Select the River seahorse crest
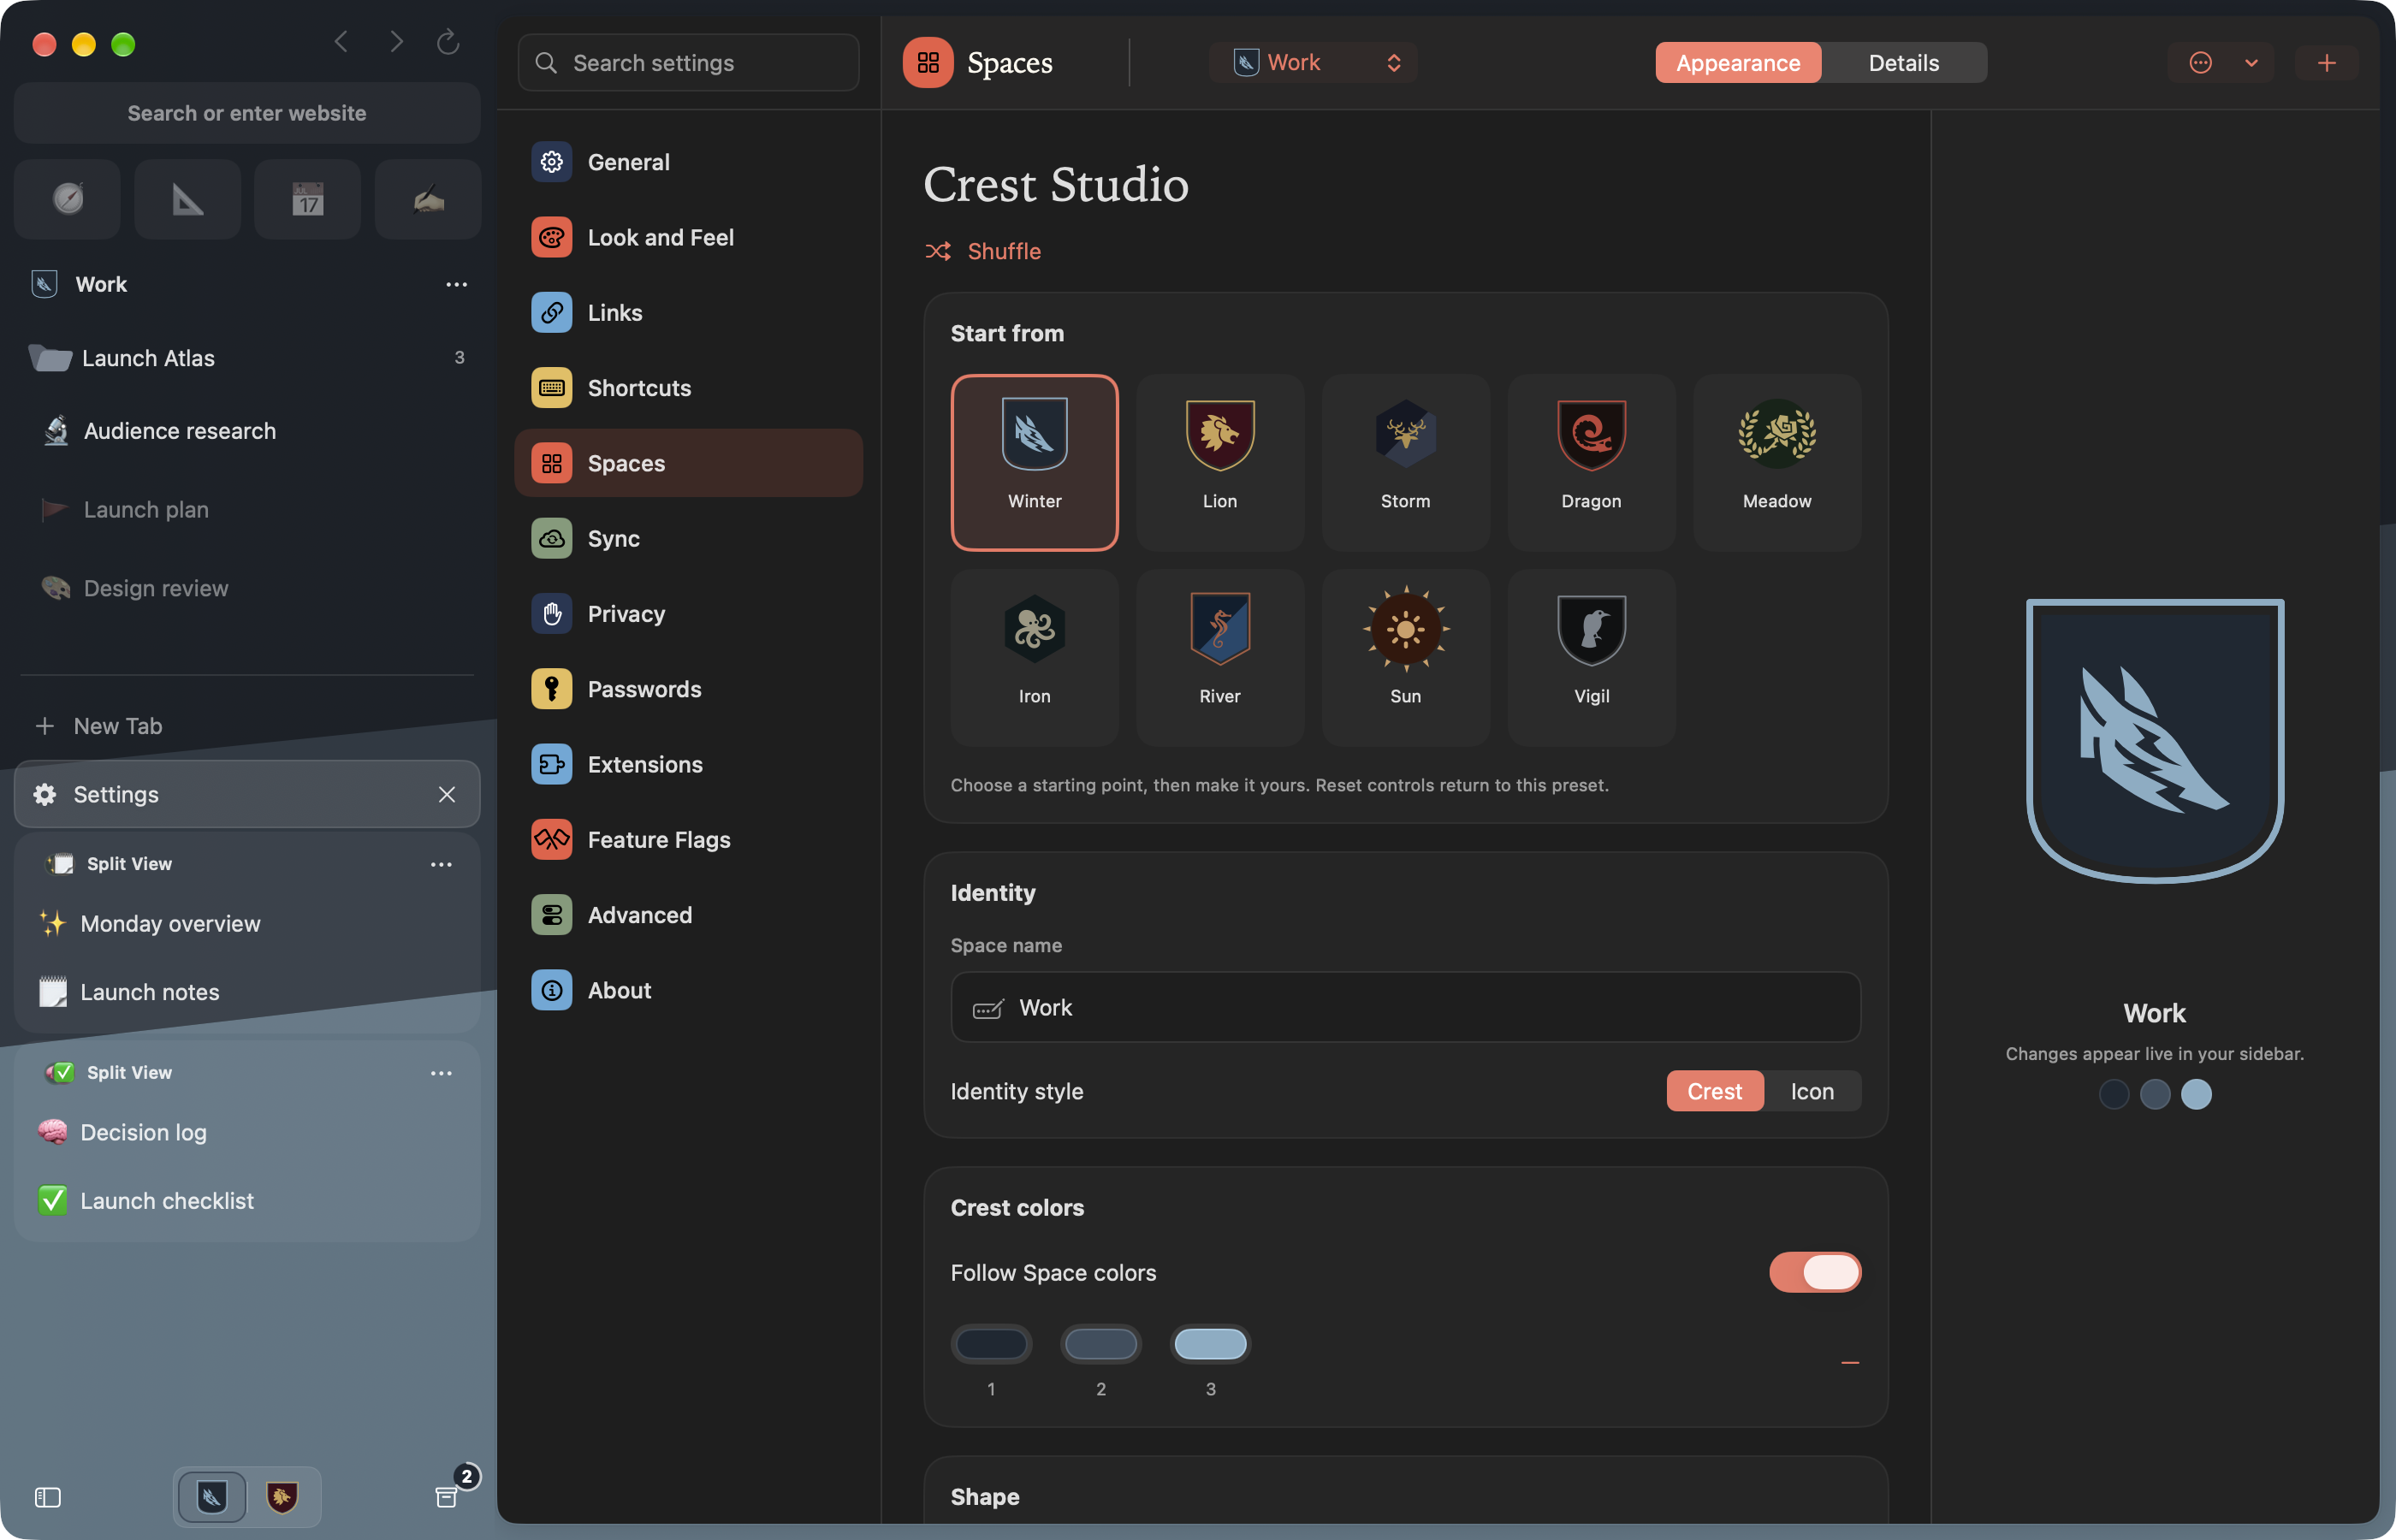The height and width of the screenshot is (1540, 2396). pyautogui.click(x=1220, y=657)
